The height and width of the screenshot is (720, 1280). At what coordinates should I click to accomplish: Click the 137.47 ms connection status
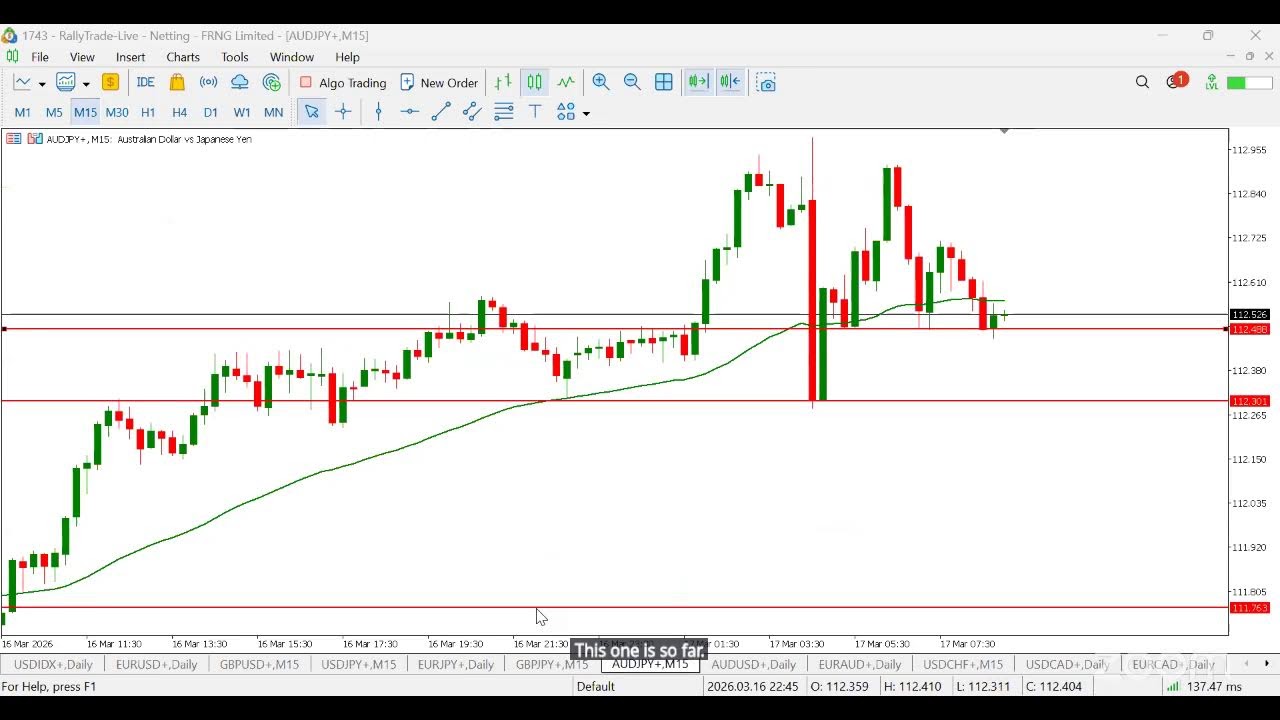1204,686
